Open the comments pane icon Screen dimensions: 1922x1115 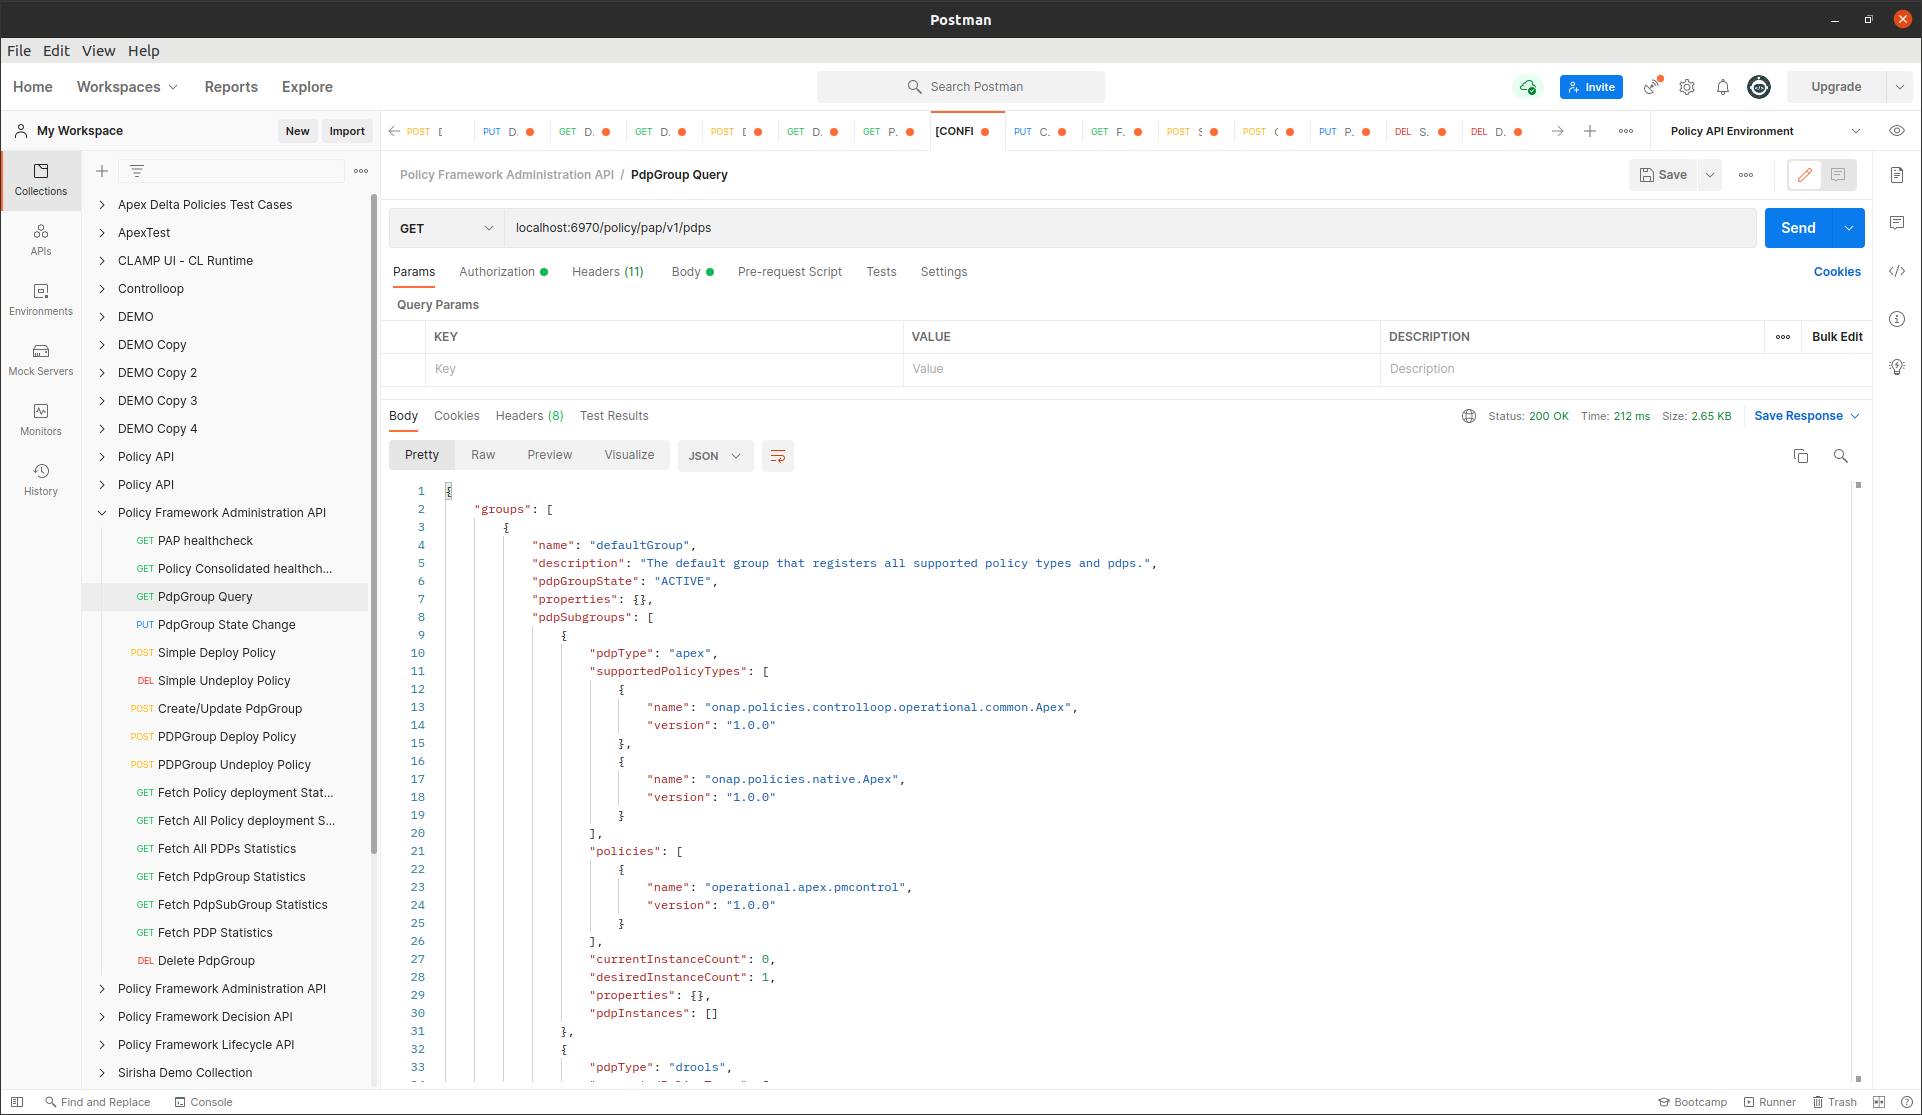(x=1897, y=223)
